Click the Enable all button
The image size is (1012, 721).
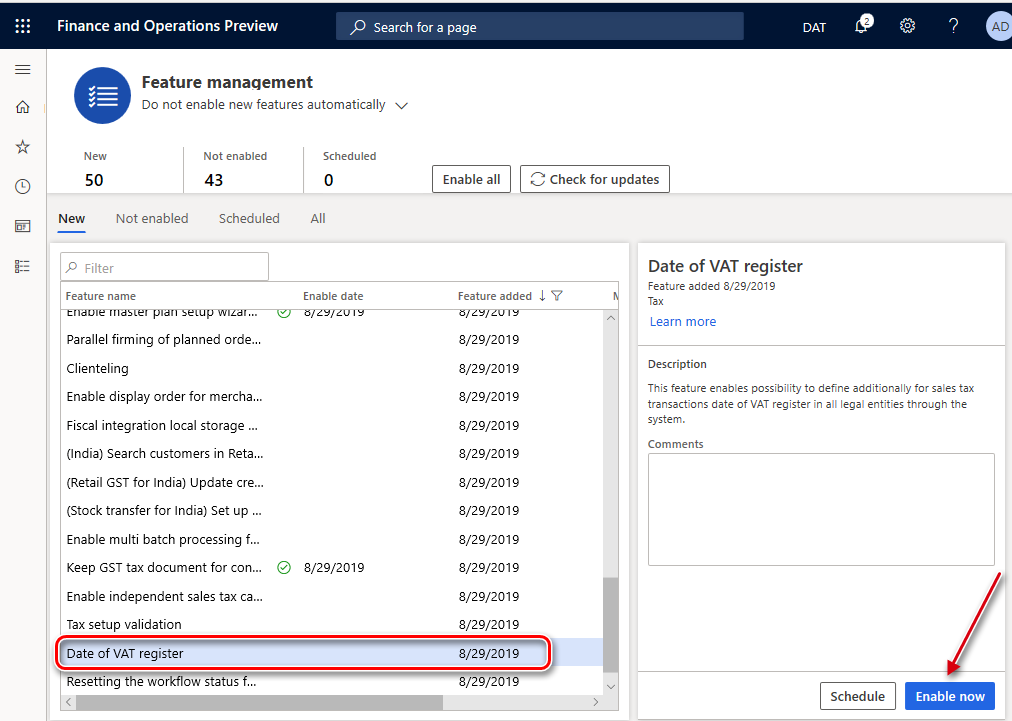click(x=471, y=179)
